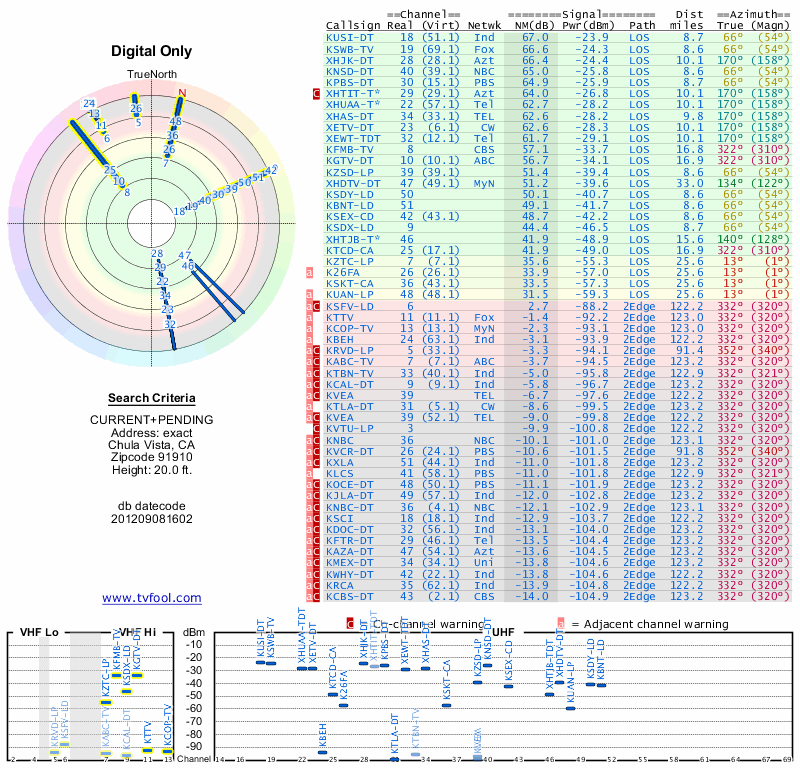The width and height of the screenshot is (800, 768).
Task: Click the KZTC-LP marker in the VHF Hi chart
Action: (x=106, y=703)
